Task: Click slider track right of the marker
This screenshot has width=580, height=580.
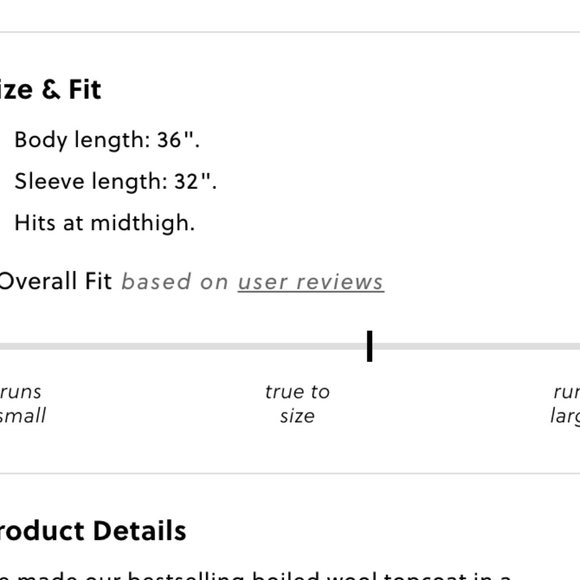Action: 476,347
